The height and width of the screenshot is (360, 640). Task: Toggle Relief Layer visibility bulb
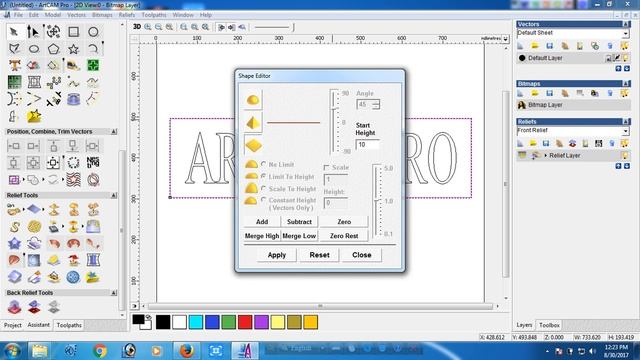(624, 156)
